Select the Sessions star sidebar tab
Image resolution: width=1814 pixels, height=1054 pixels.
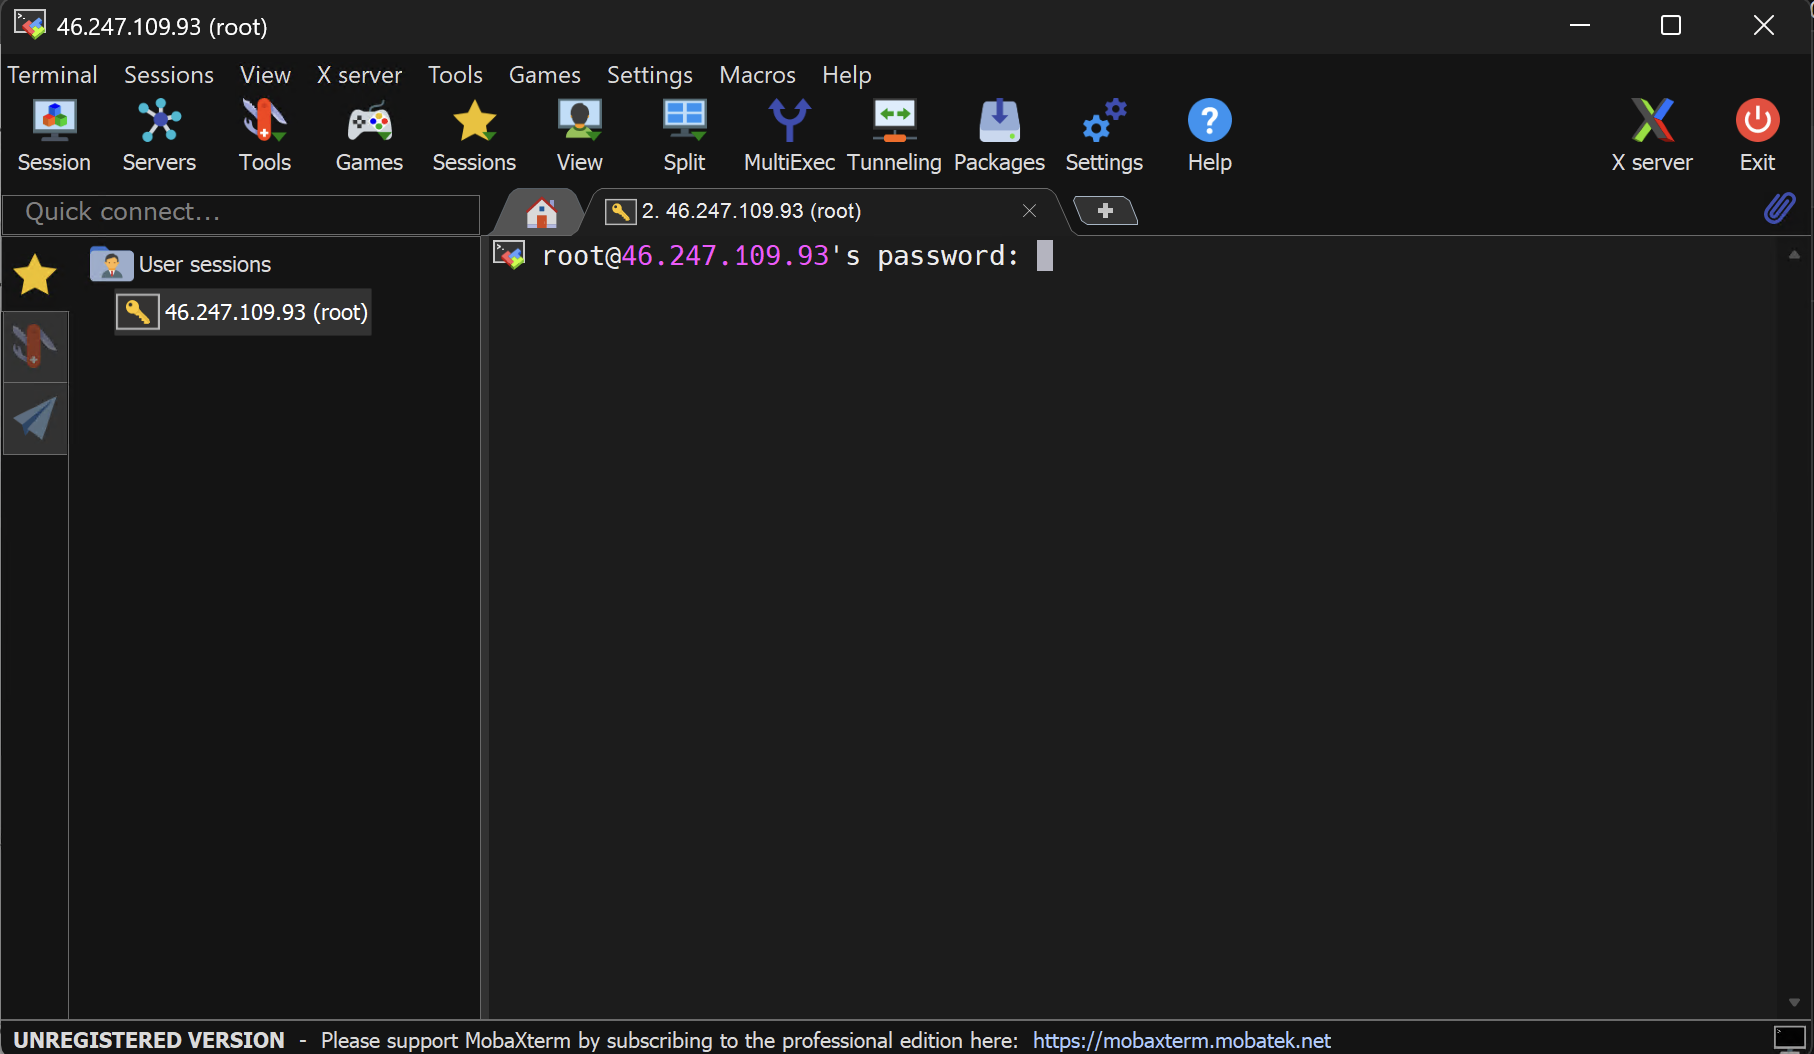(35, 274)
